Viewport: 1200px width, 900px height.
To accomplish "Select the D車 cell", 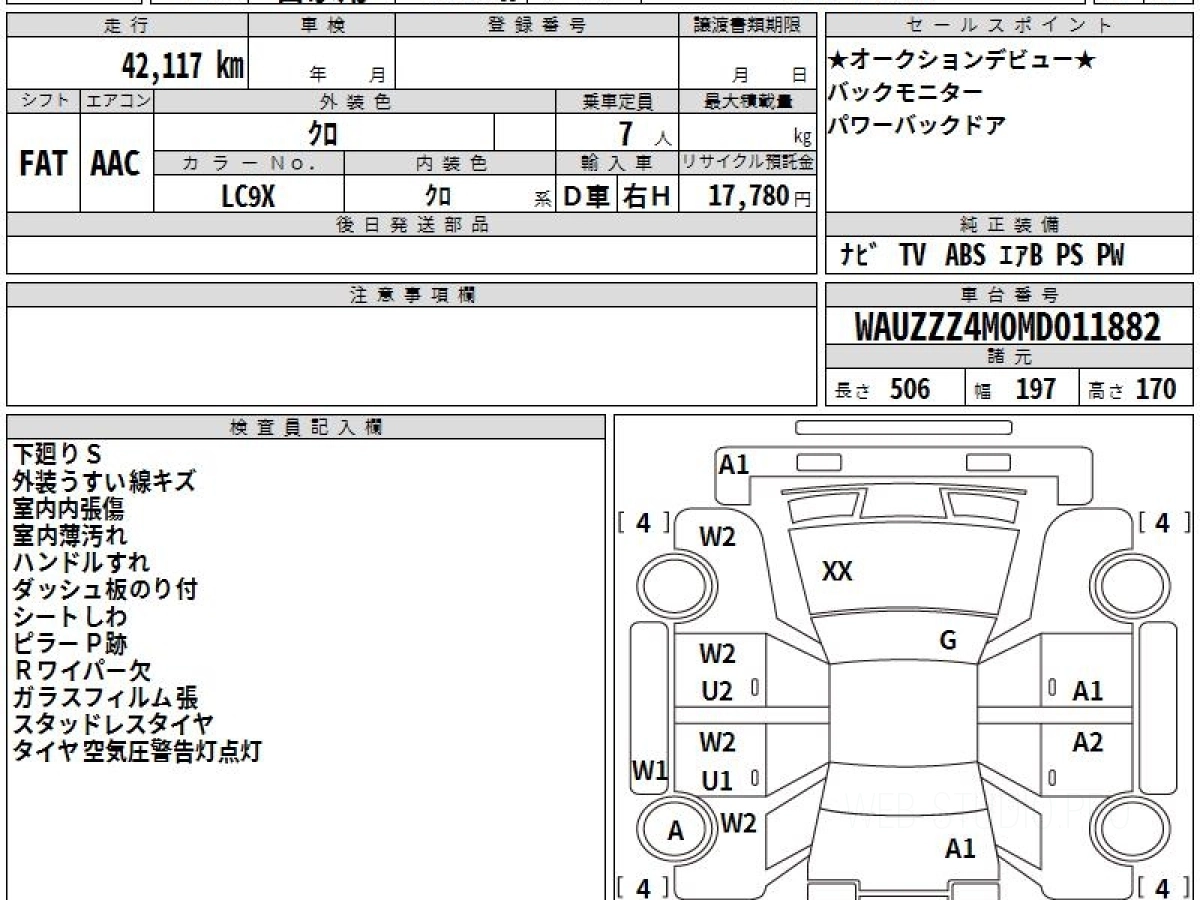I will 587,196.
